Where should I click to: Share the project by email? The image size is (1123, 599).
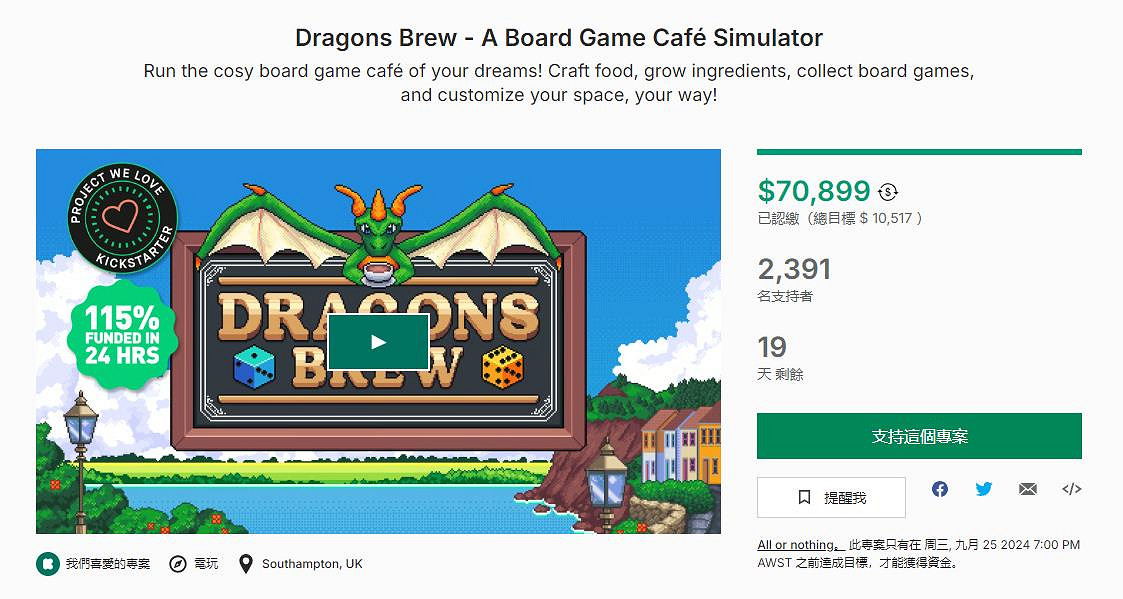click(x=1028, y=489)
